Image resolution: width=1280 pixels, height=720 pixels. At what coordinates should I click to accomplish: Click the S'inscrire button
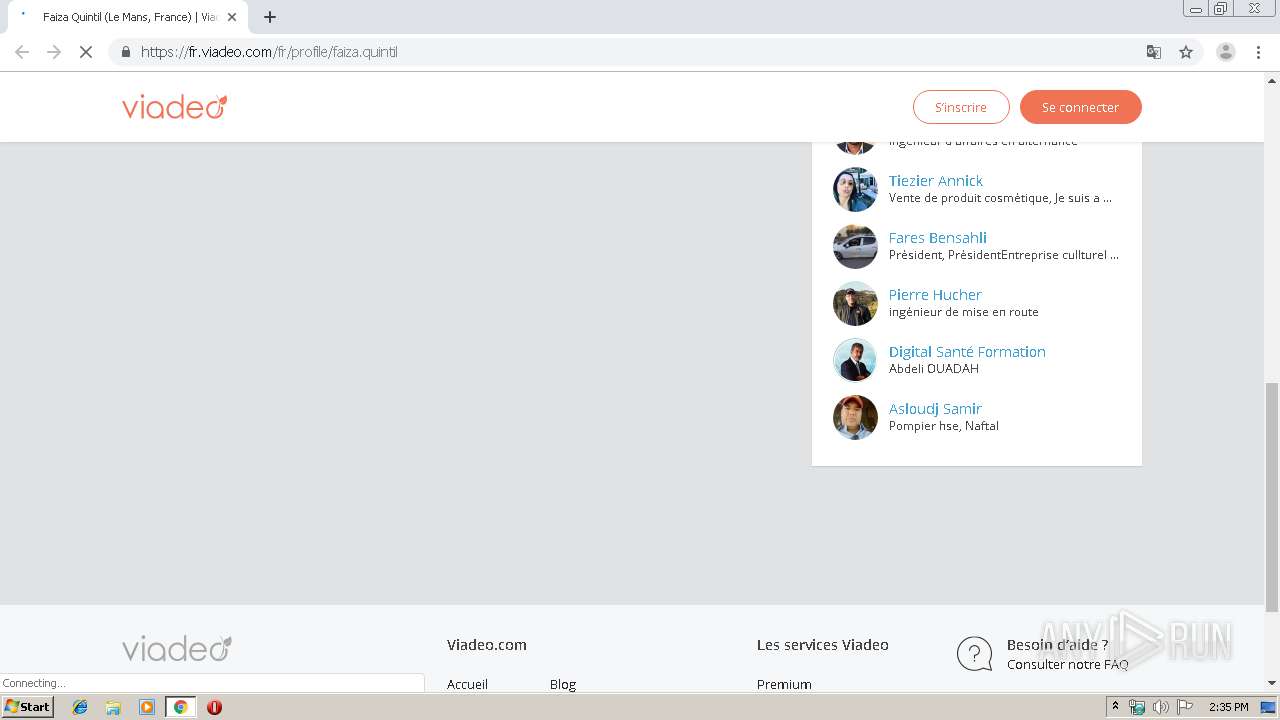[961, 107]
